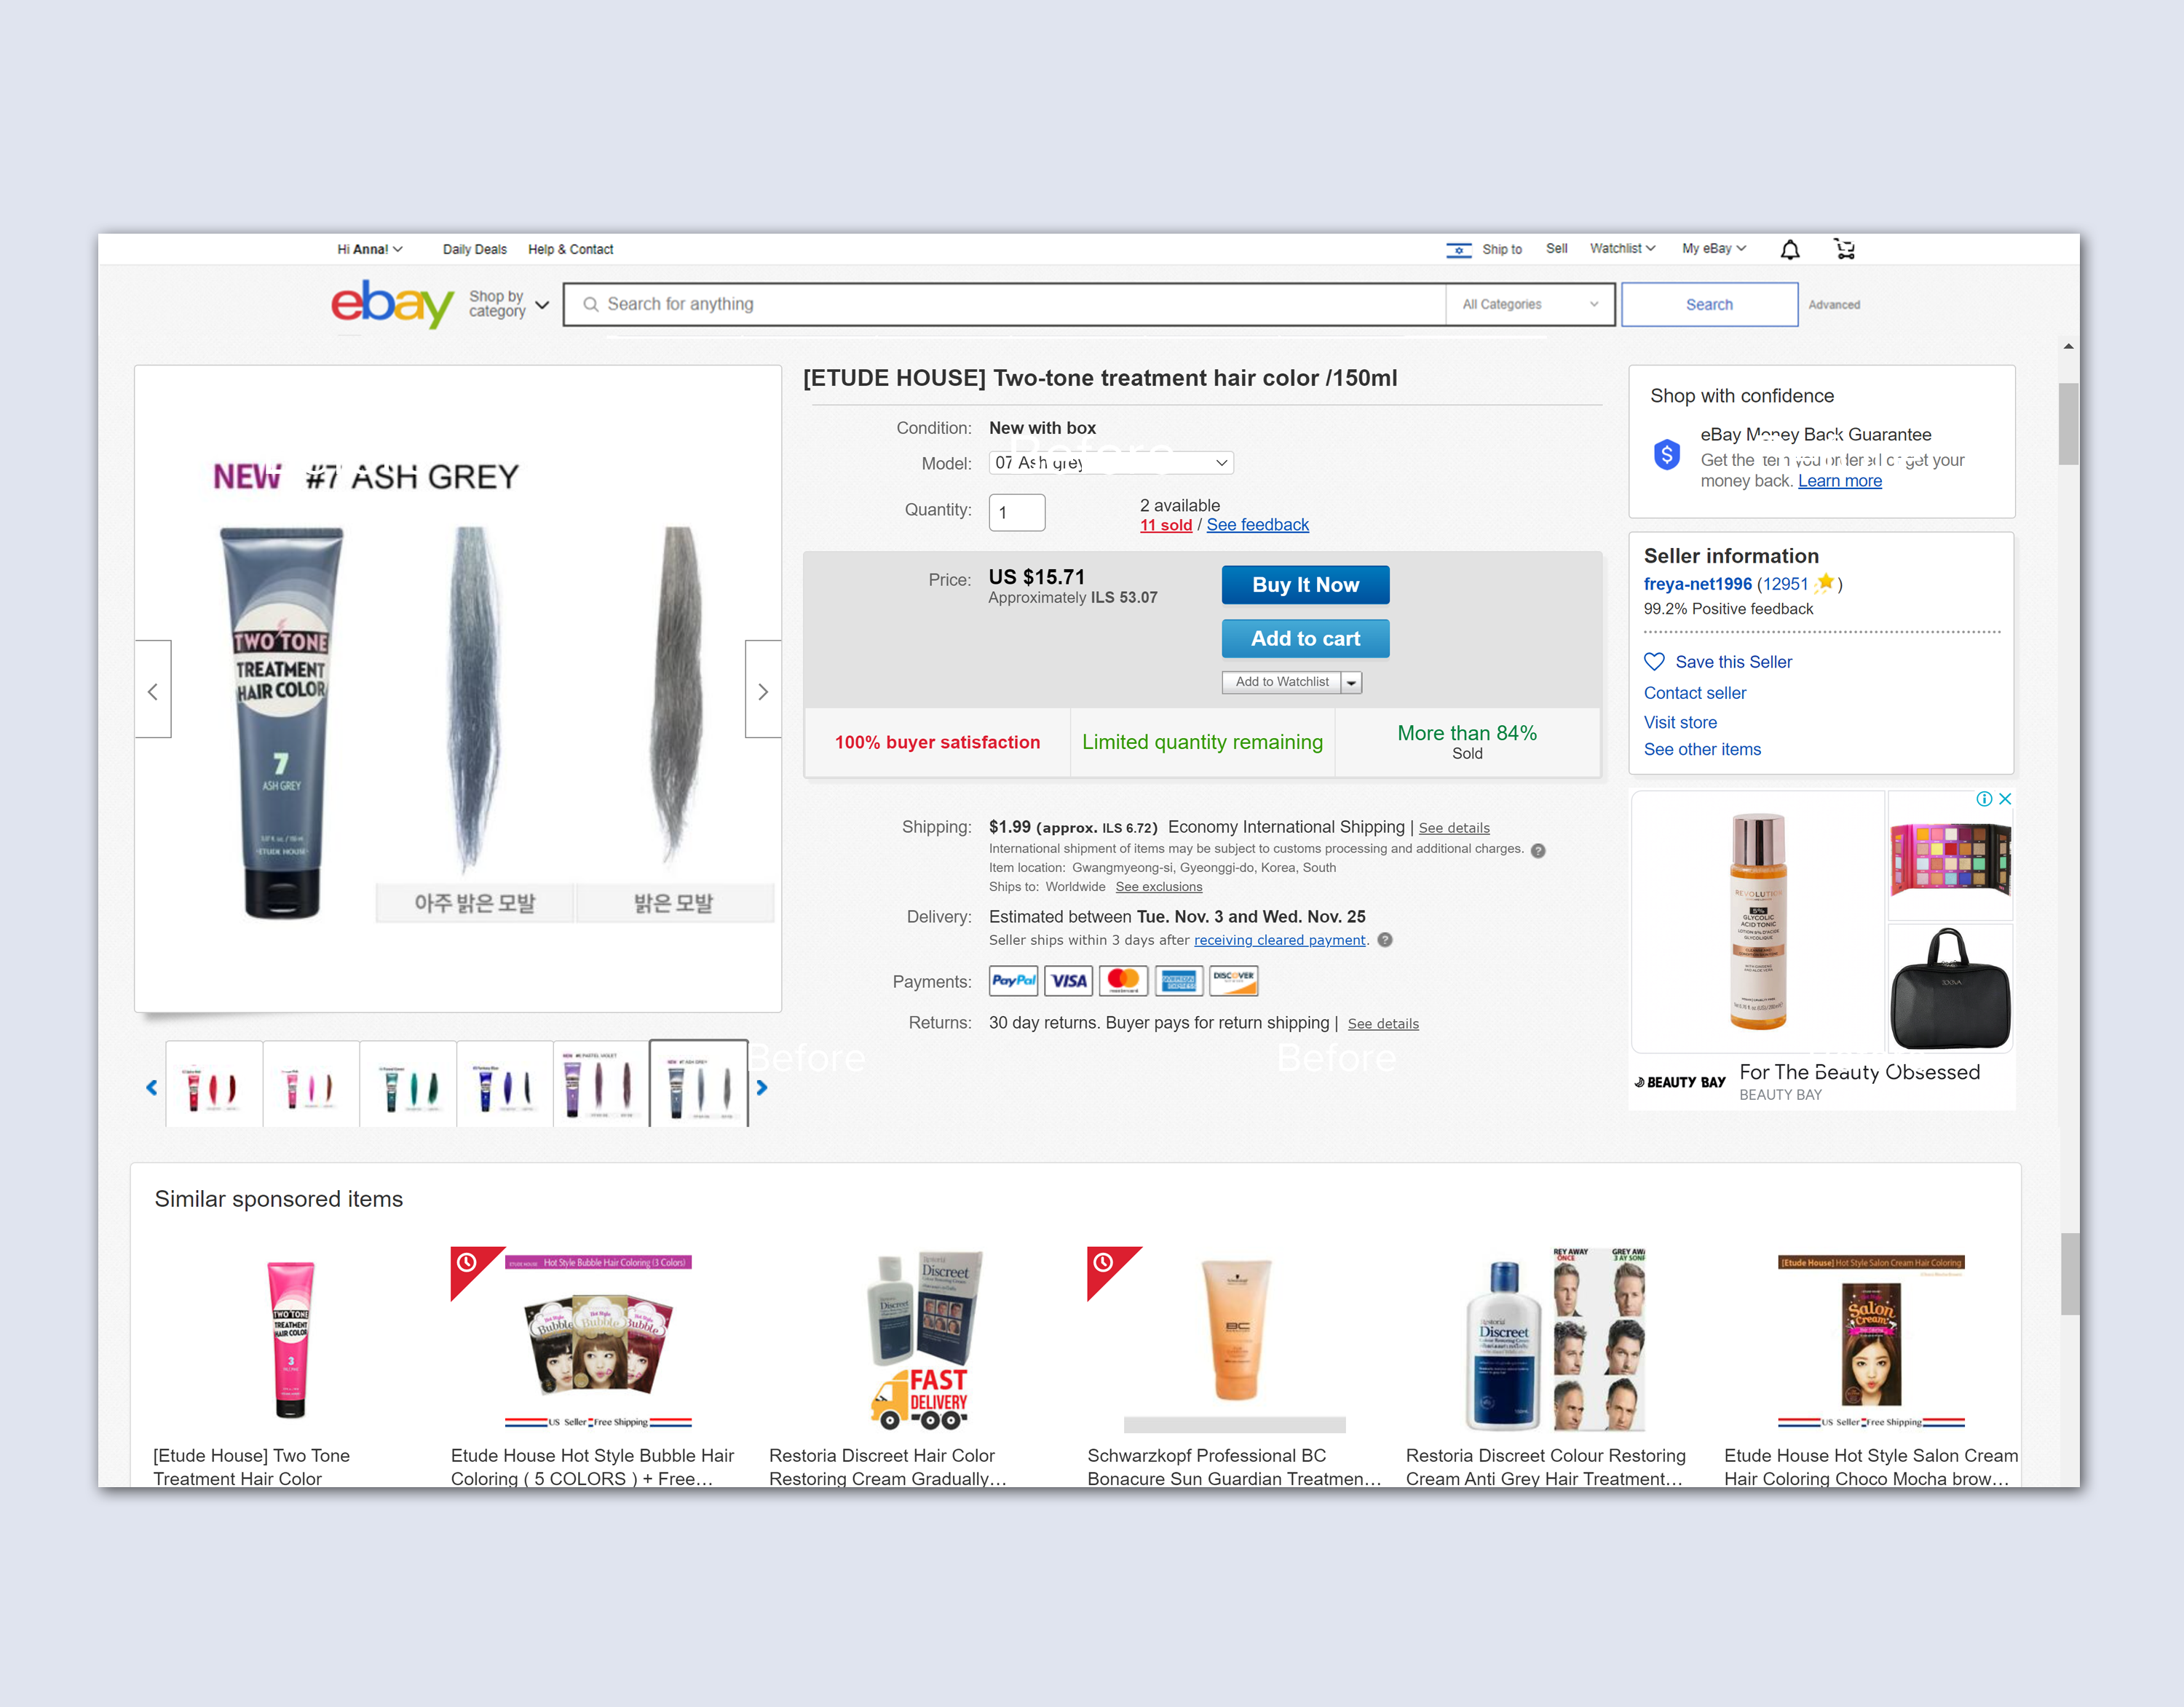Show next product image with right arrow
The image size is (2184, 1707).
click(763, 690)
